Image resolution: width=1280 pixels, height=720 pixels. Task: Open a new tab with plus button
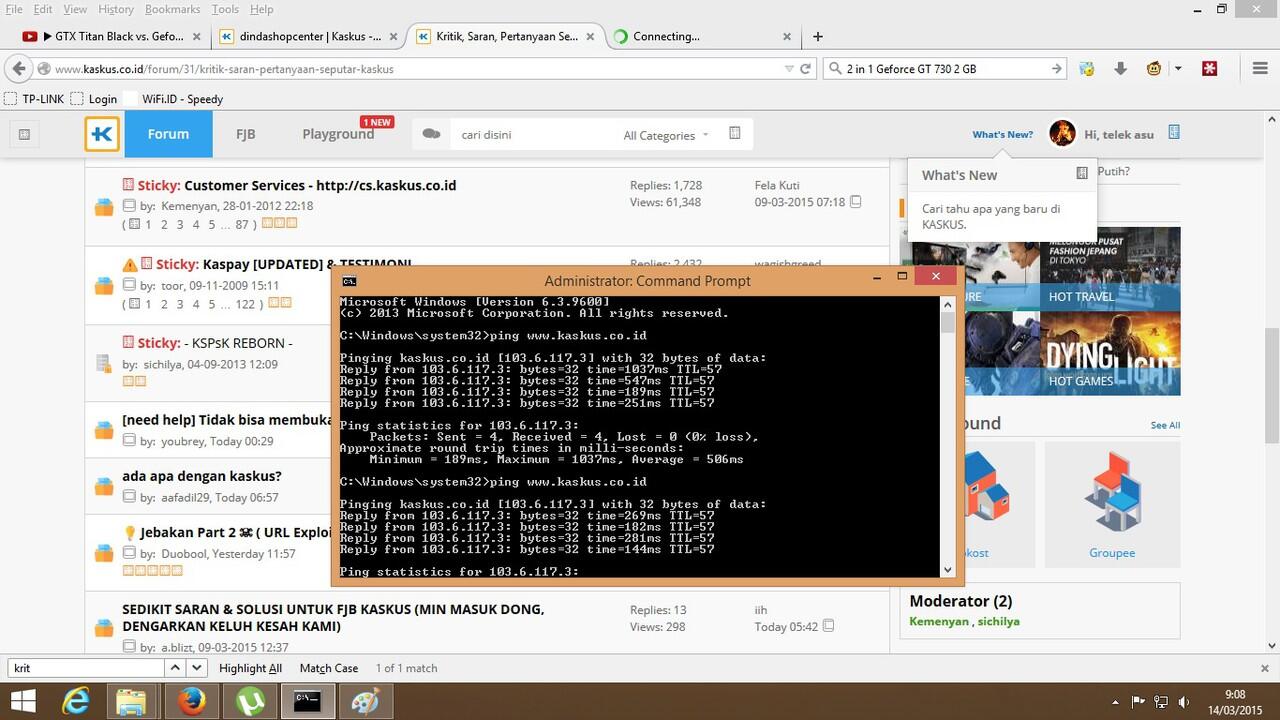click(817, 36)
